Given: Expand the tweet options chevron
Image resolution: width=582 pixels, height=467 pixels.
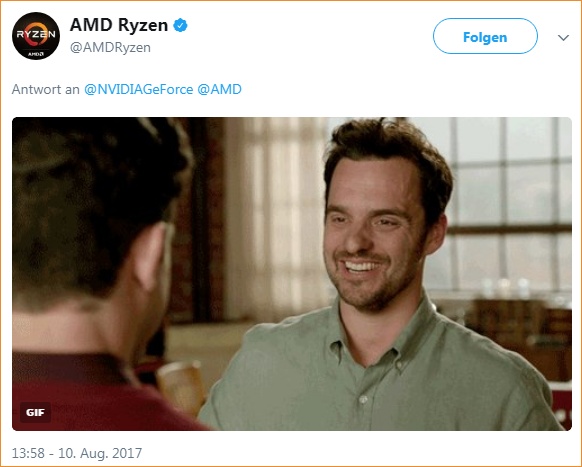Looking at the screenshot, I should pyautogui.click(x=563, y=37).
